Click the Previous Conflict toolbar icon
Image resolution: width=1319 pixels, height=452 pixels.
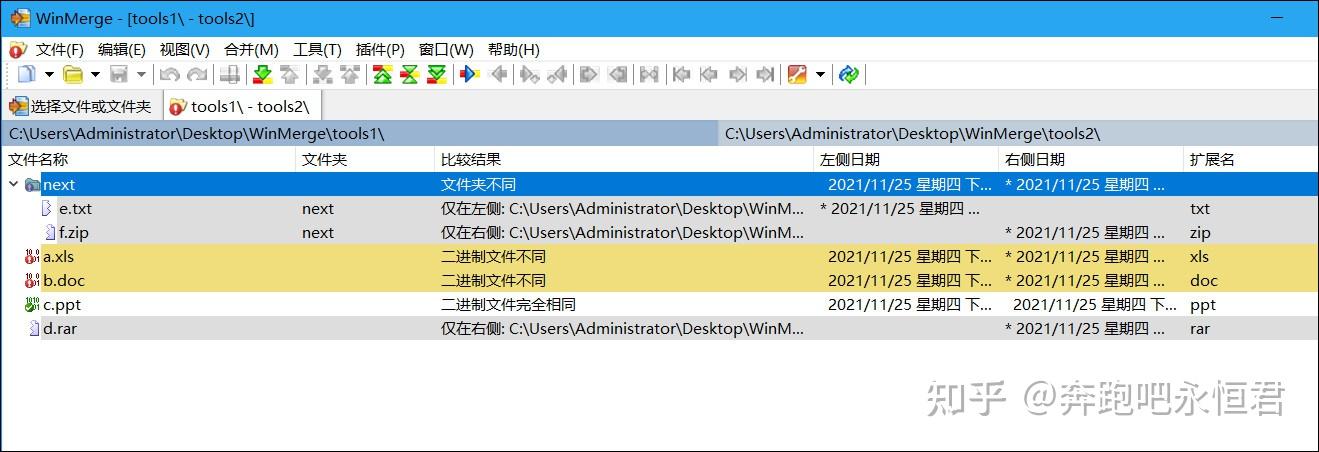[350, 74]
